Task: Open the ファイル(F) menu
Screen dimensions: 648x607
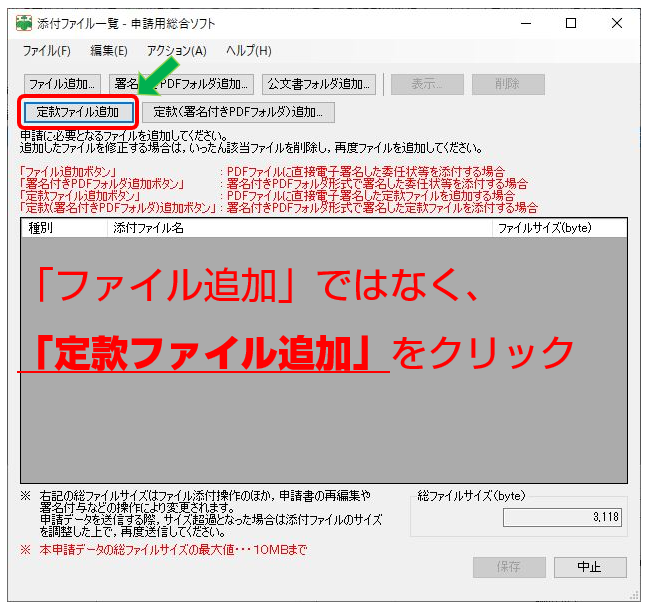Action: pos(46,51)
